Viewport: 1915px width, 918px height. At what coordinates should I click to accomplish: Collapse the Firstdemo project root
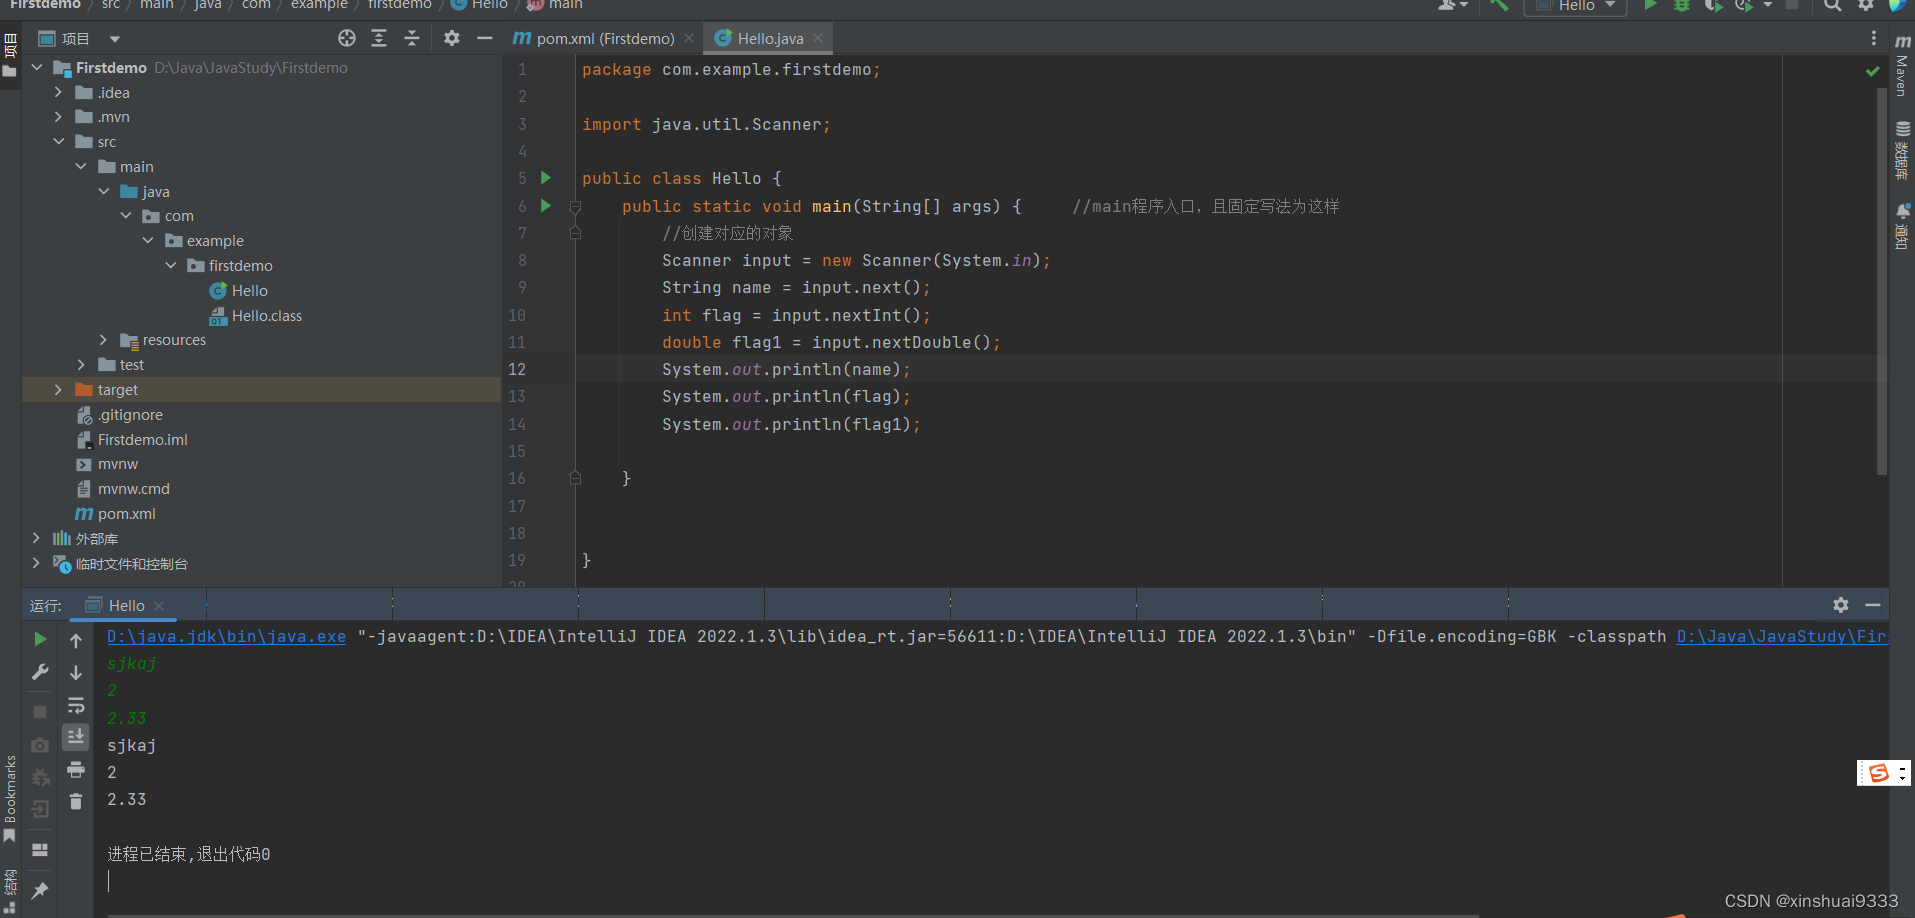coord(37,67)
